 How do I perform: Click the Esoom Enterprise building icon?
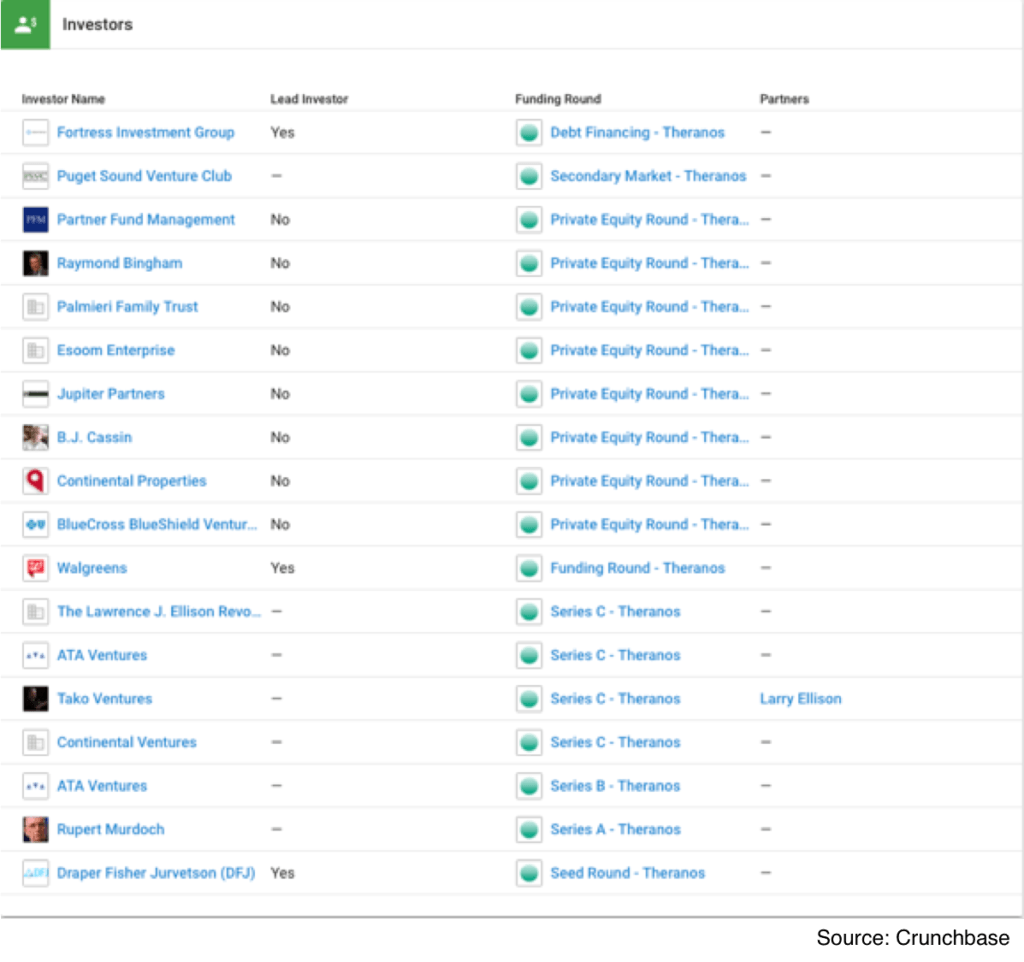(x=35, y=351)
